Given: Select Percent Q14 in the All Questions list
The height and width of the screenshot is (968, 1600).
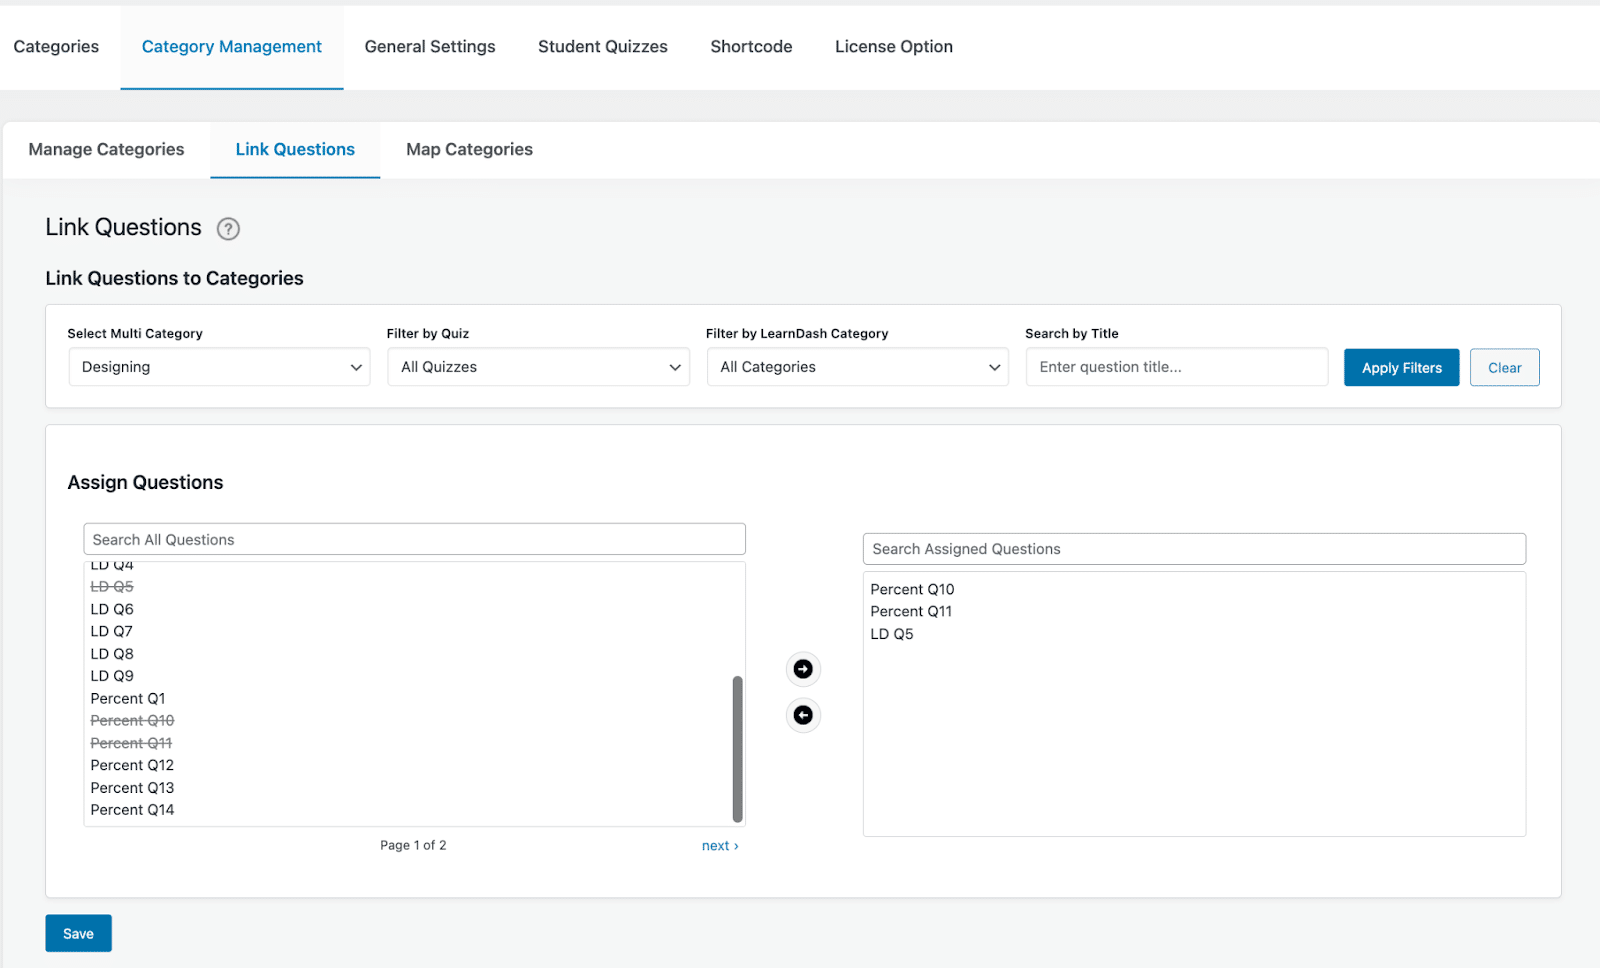Looking at the screenshot, I should click(x=132, y=810).
